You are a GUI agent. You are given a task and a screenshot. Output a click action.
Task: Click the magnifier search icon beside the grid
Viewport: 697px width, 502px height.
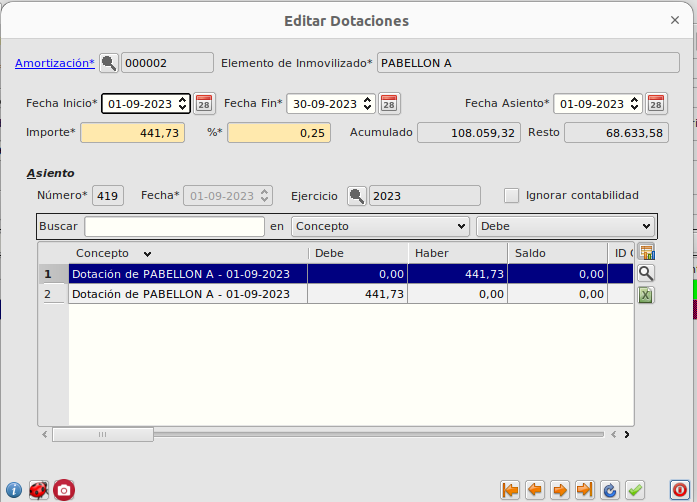coord(646,273)
